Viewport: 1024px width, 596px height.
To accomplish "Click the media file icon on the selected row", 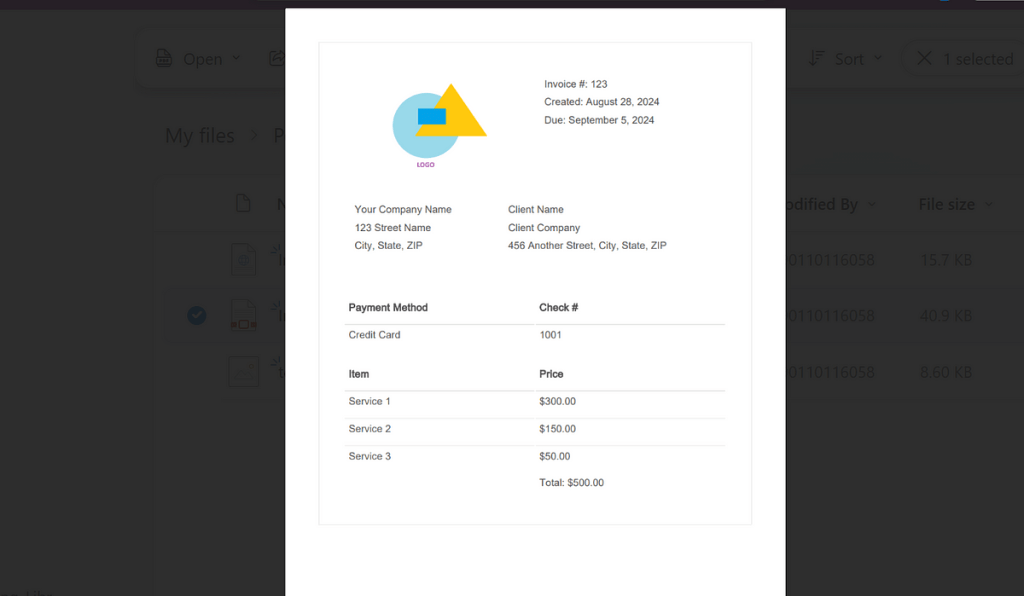I will 243,315.
